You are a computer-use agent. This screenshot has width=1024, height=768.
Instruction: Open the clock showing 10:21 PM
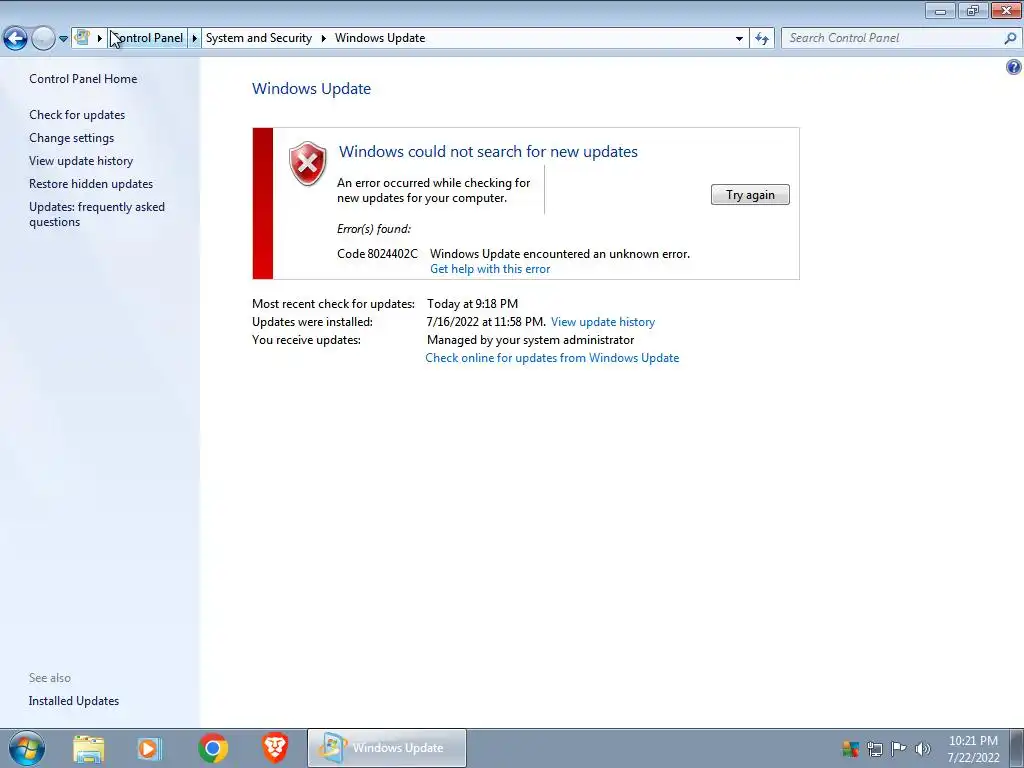point(973,749)
